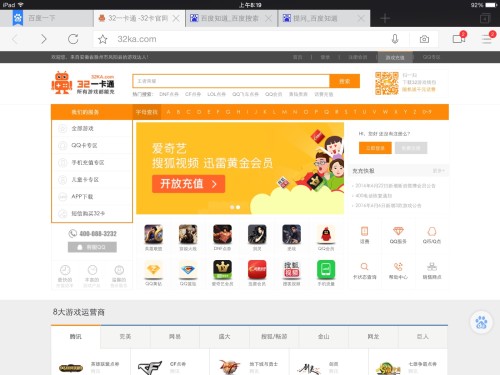Open the tabs overview icon with red badge
Screen dimensions: 500x375
[x=459, y=38]
